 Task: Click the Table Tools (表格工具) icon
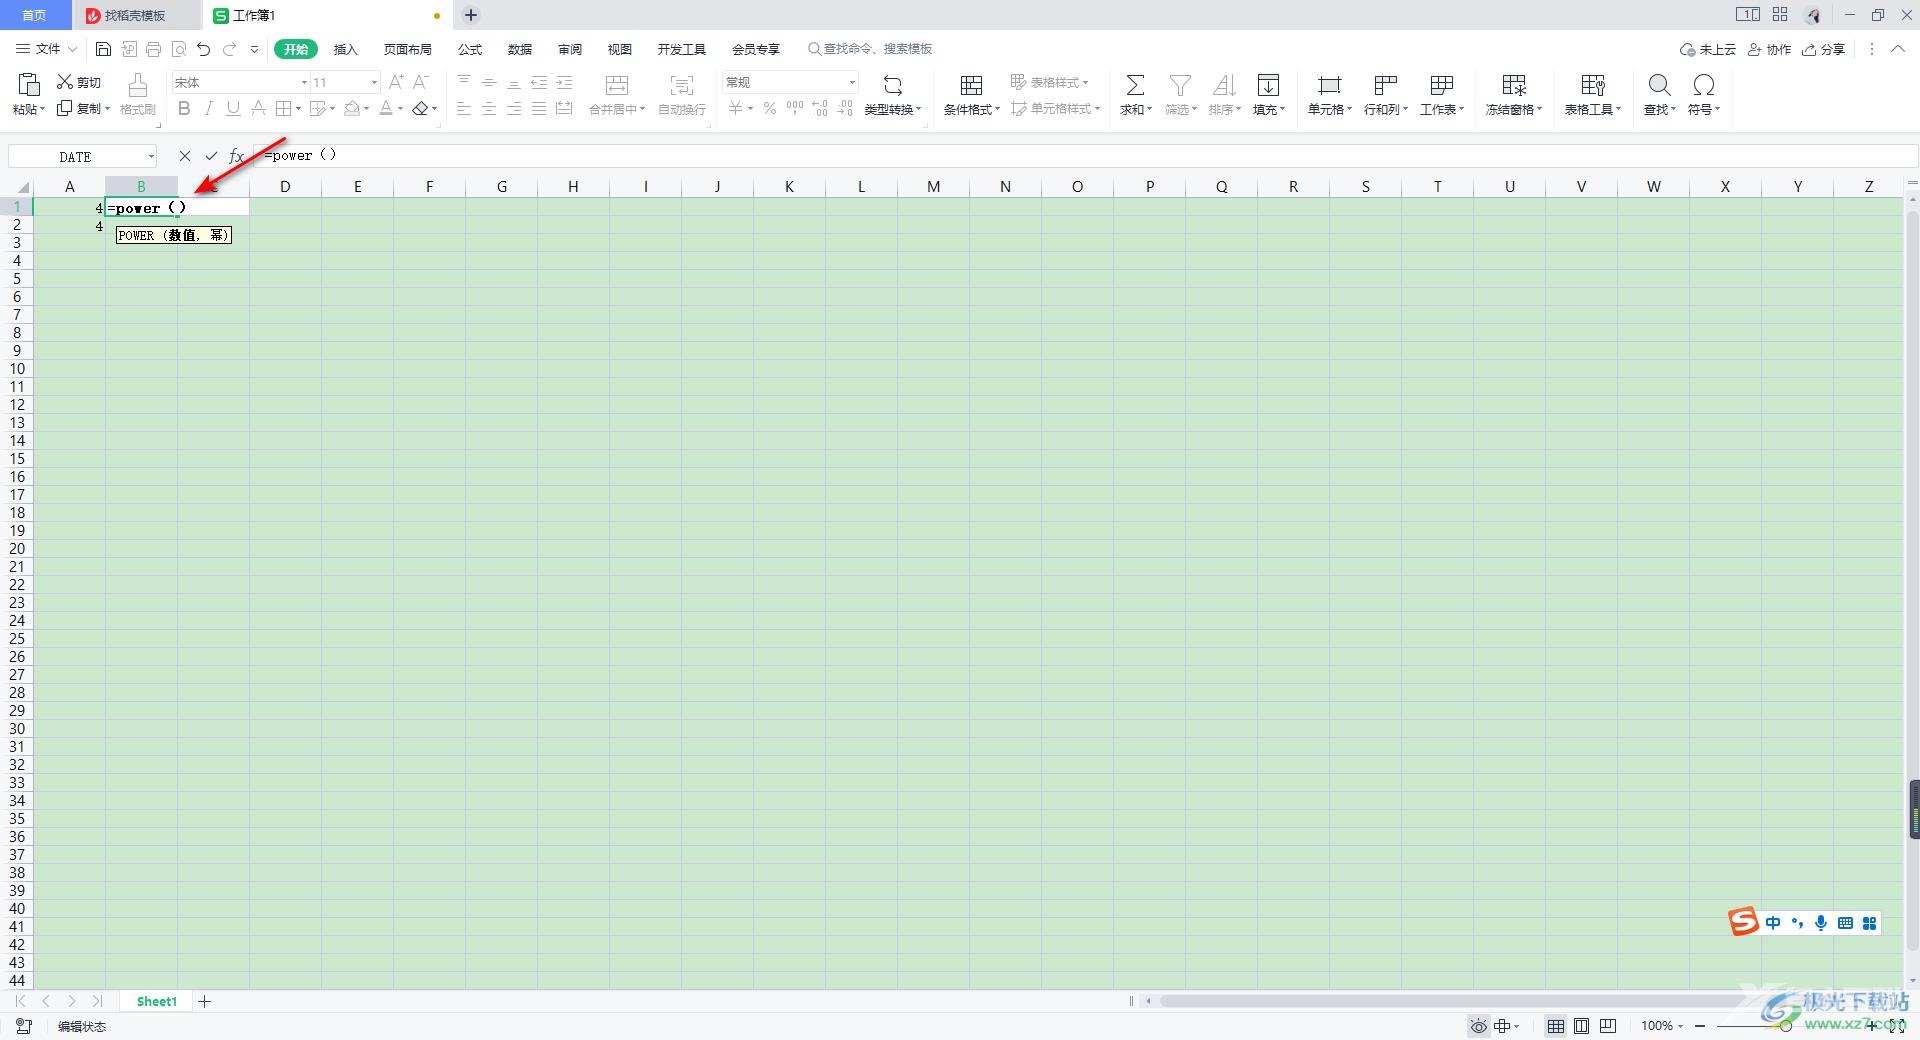(x=1592, y=85)
